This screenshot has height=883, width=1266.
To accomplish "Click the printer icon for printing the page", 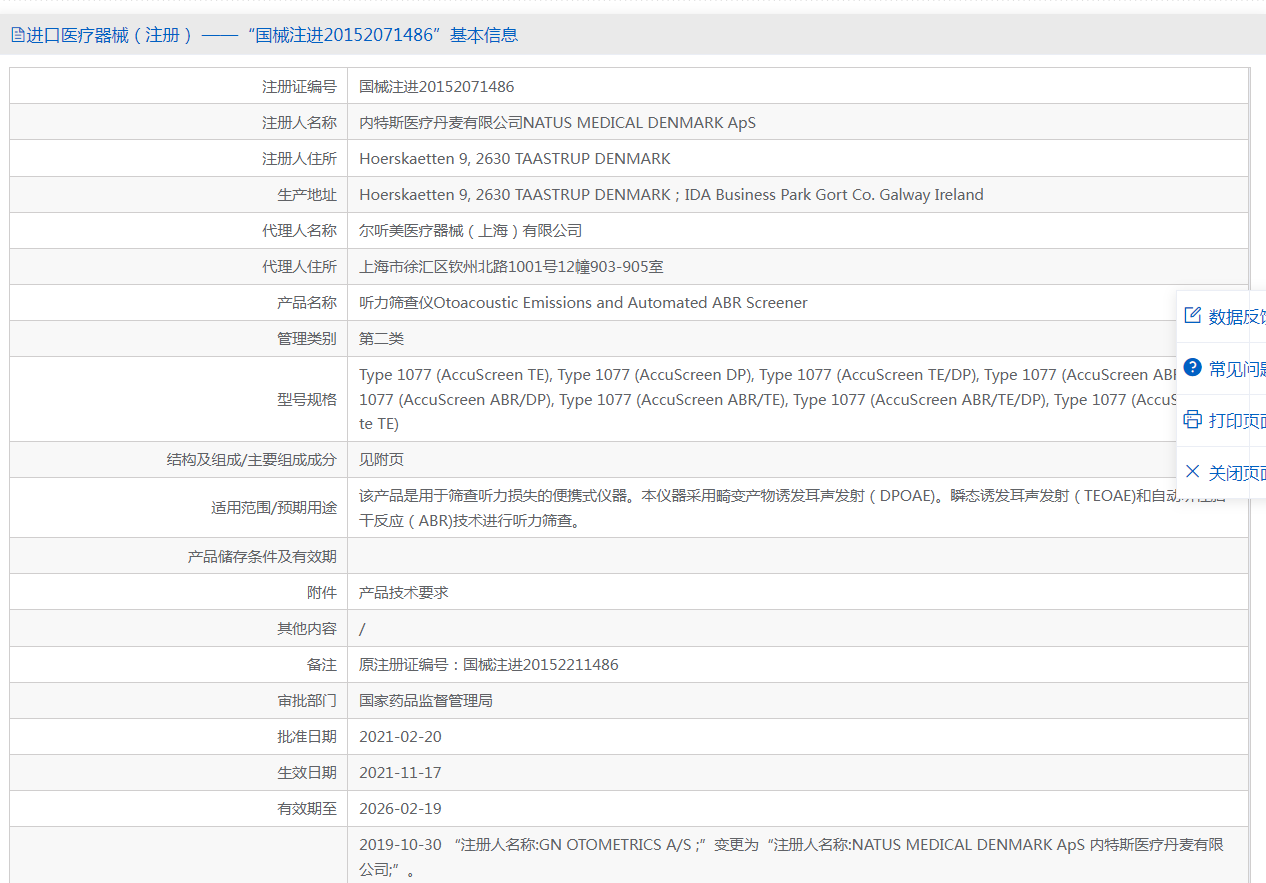I will click(1192, 420).
